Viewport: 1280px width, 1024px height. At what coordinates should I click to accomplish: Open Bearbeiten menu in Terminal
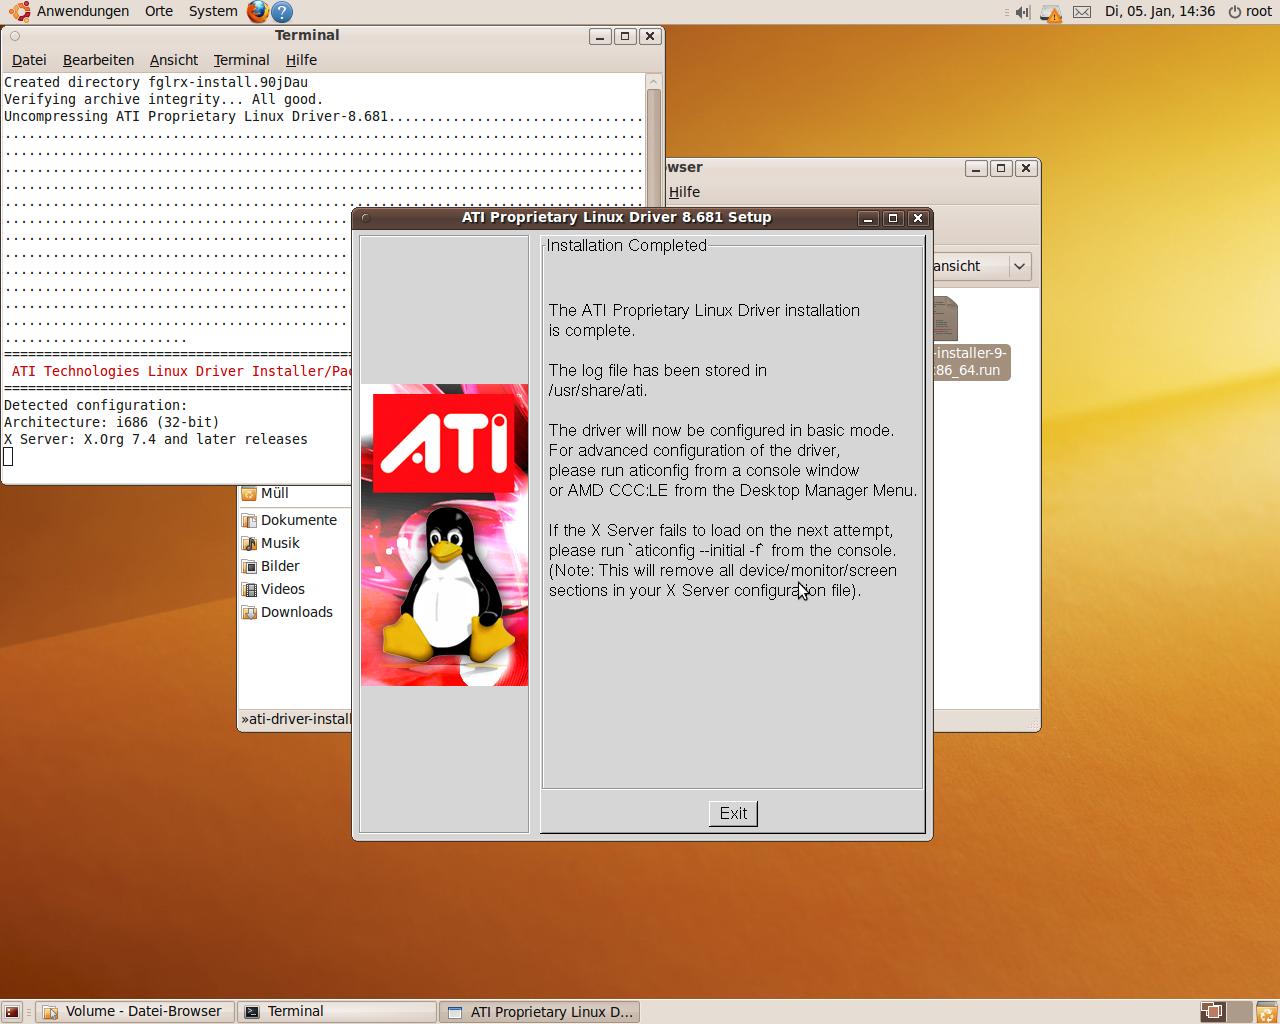(x=98, y=60)
